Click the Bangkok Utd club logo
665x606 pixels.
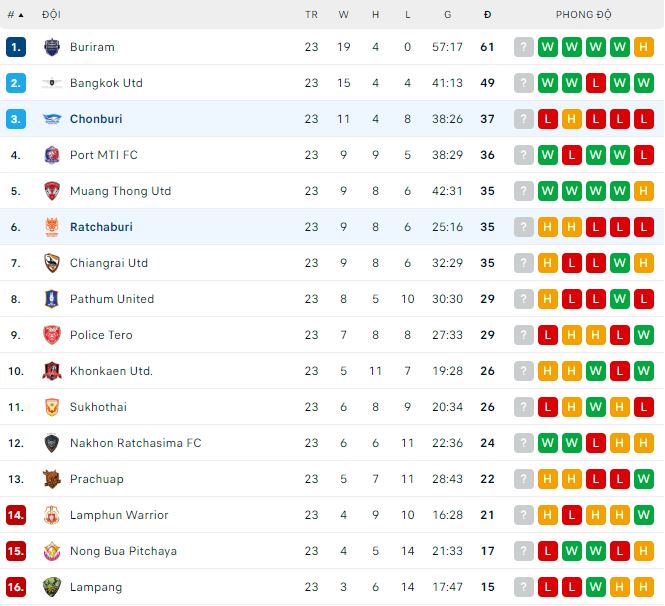[x=52, y=83]
